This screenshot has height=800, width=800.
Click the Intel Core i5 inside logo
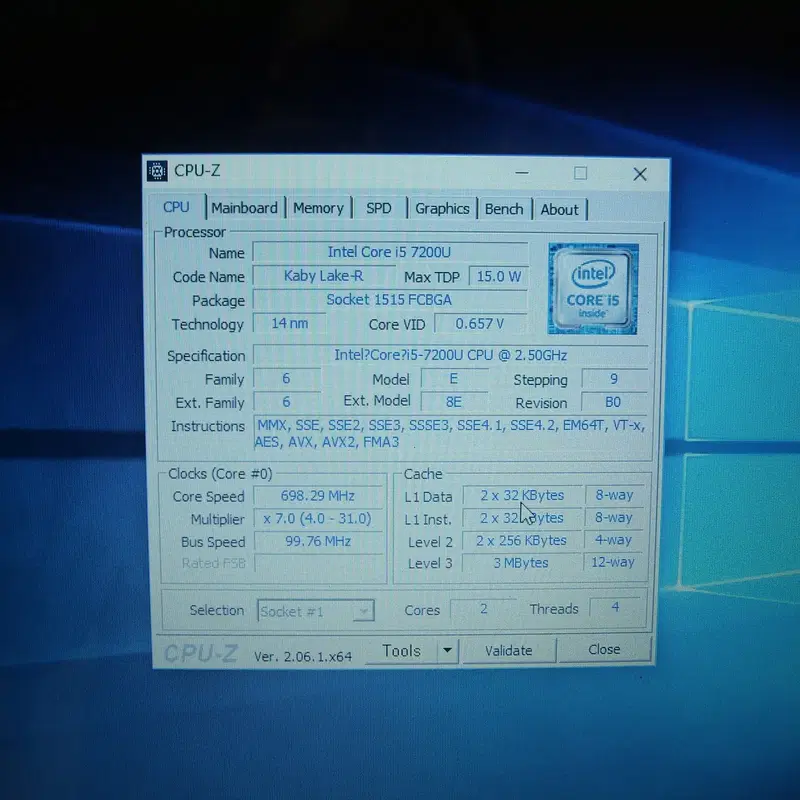pyautogui.click(x=593, y=289)
